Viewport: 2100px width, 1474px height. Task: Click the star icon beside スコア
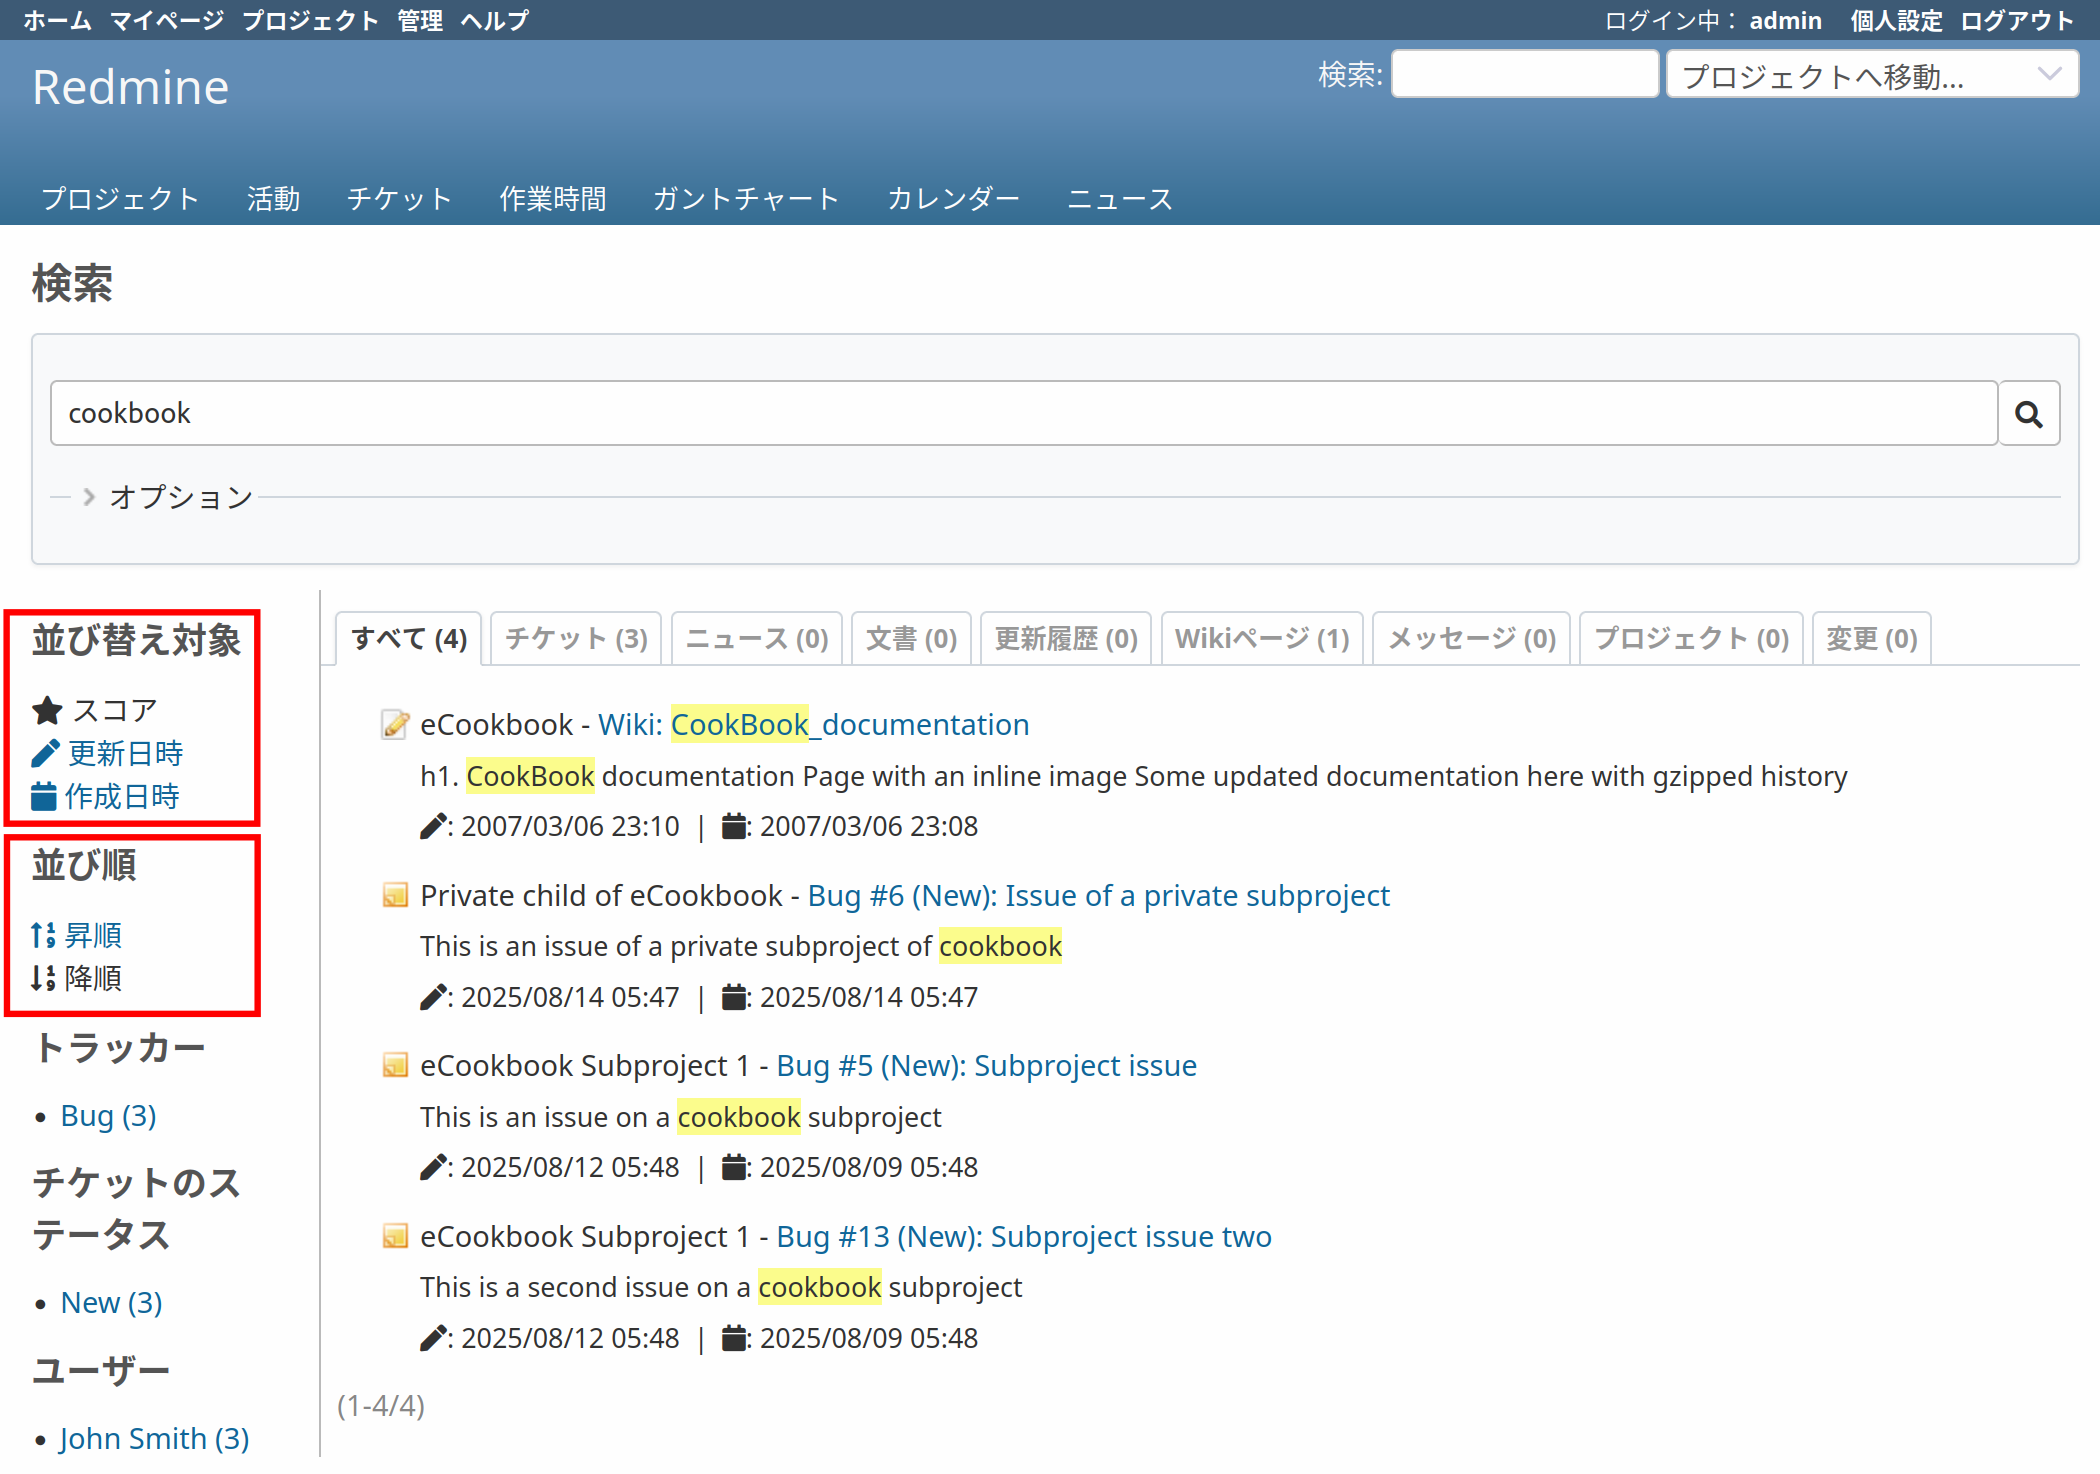pyautogui.click(x=47, y=710)
